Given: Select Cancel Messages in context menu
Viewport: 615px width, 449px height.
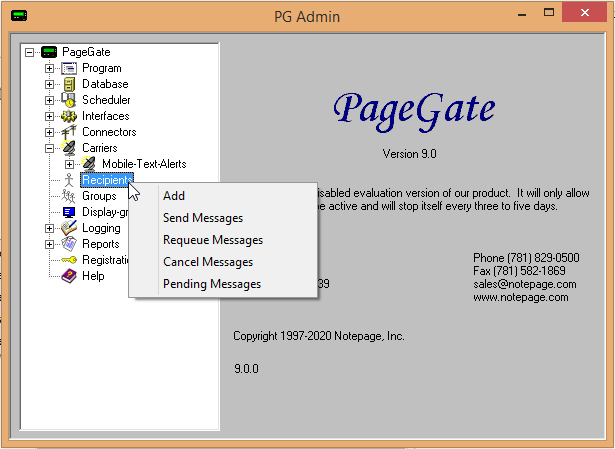Looking at the screenshot, I should point(223,262).
